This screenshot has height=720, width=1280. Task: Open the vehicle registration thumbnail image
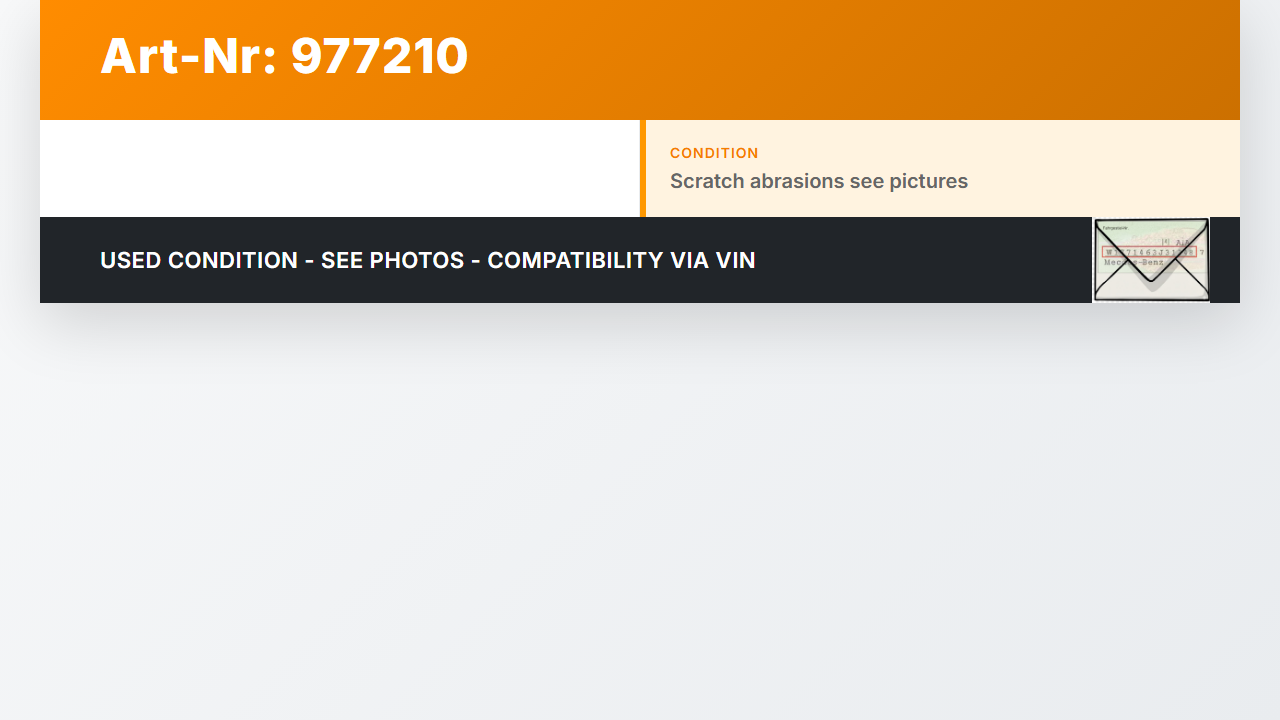(1151, 260)
